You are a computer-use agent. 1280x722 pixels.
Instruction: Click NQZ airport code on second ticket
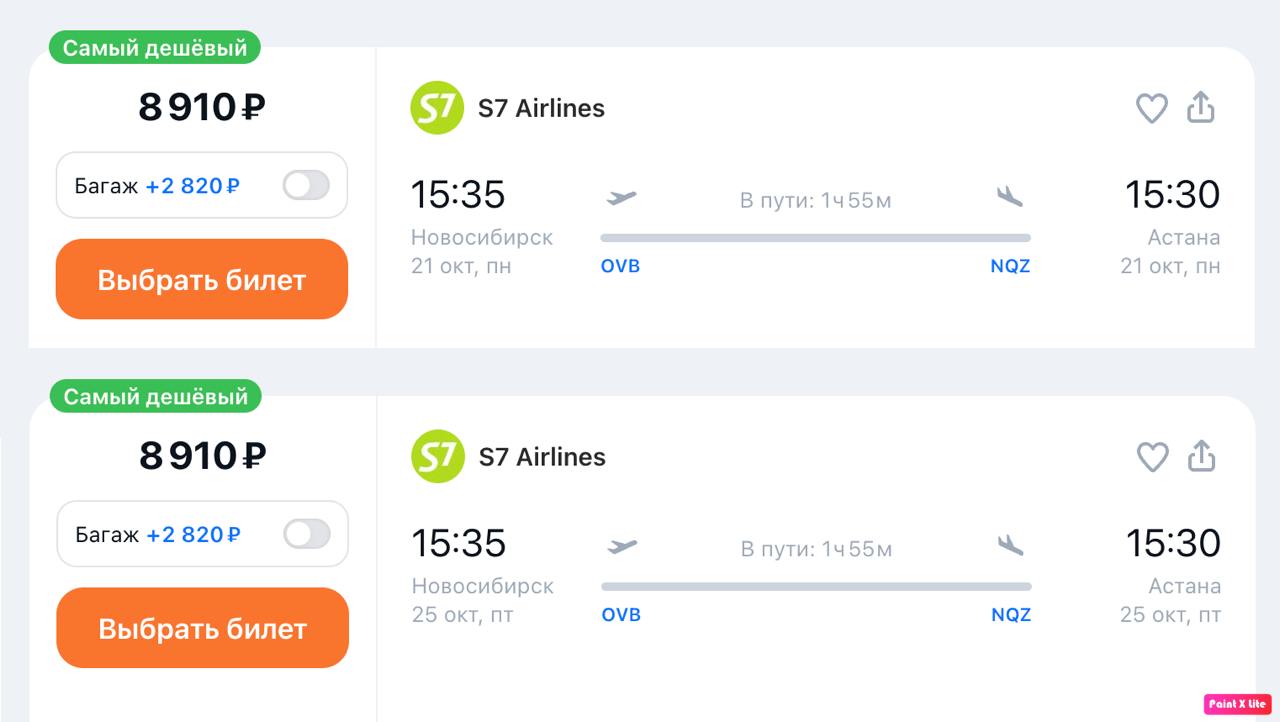(x=1011, y=615)
